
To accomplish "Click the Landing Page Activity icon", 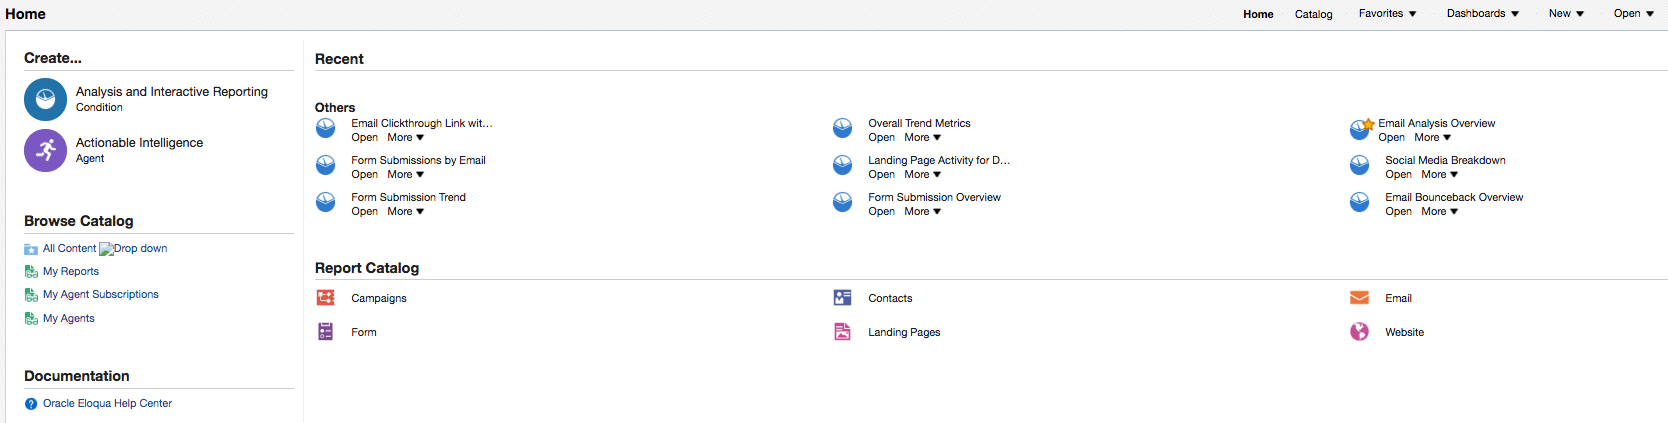I will (x=843, y=165).
